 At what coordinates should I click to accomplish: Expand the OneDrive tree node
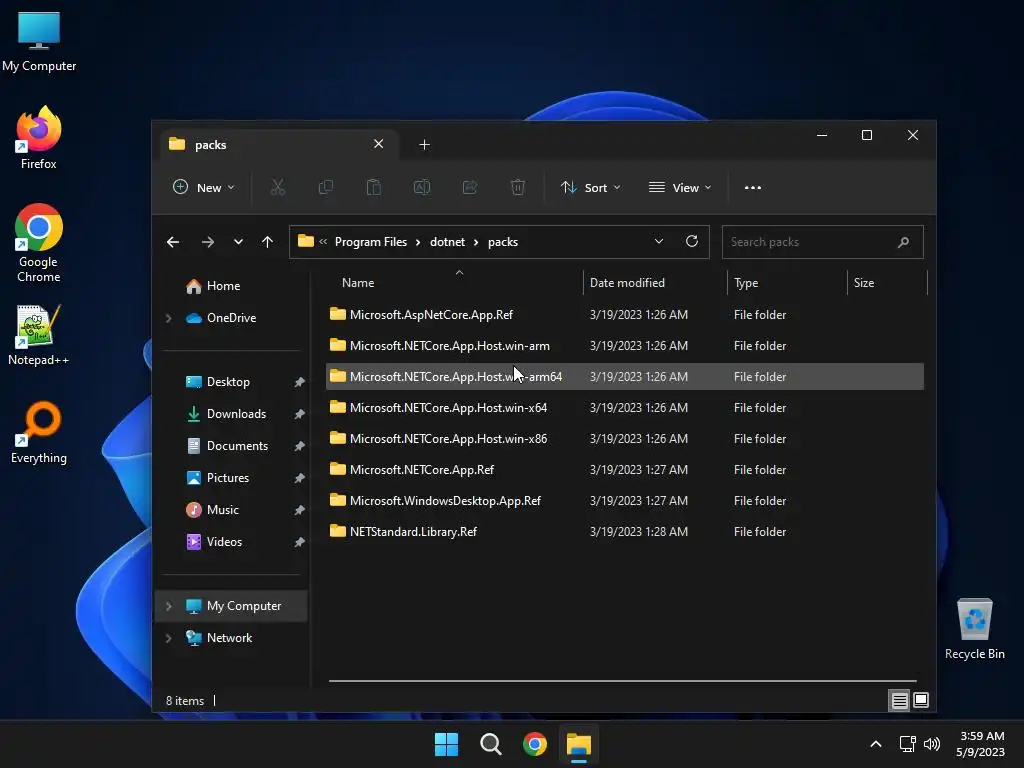(x=168, y=318)
